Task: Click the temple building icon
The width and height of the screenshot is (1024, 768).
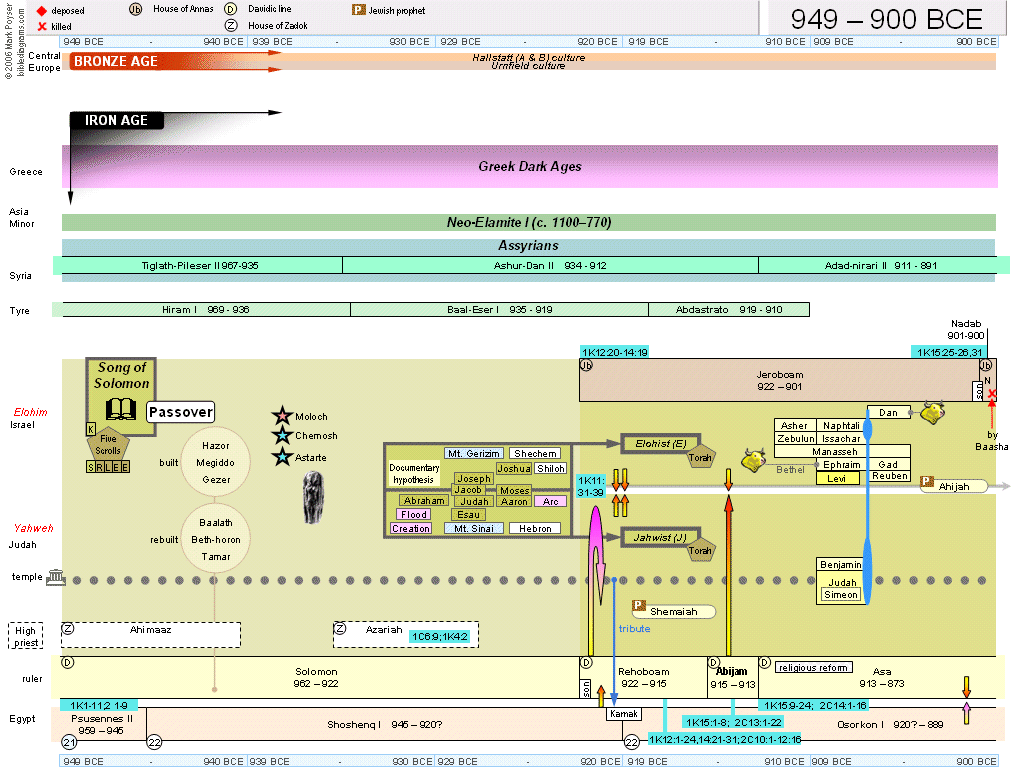Action: (x=56, y=578)
